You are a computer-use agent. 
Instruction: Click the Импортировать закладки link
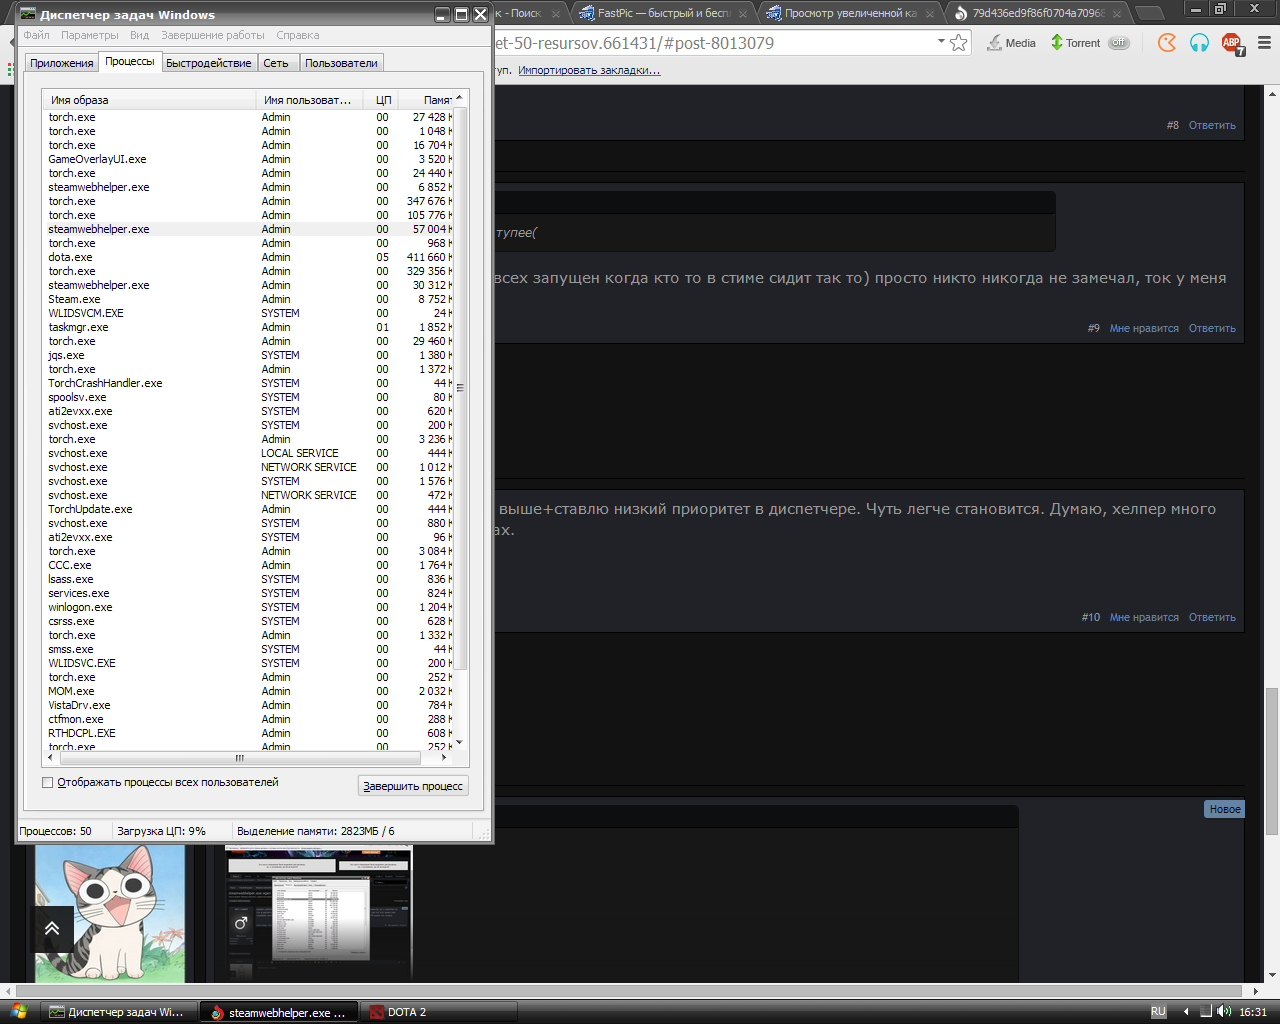coord(589,70)
